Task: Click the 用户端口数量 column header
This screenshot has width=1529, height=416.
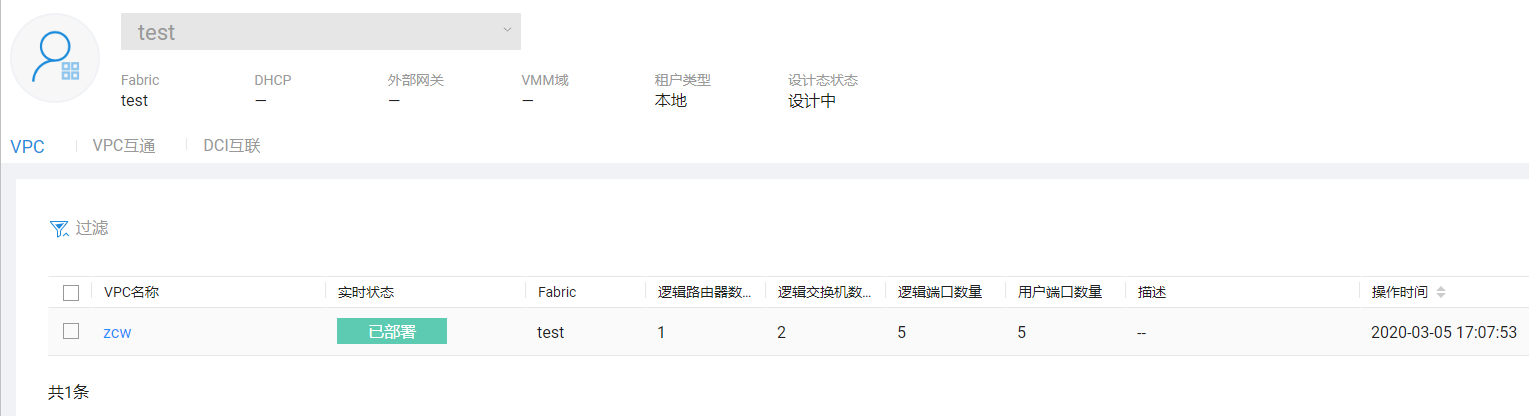Action: pos(1059,292)
